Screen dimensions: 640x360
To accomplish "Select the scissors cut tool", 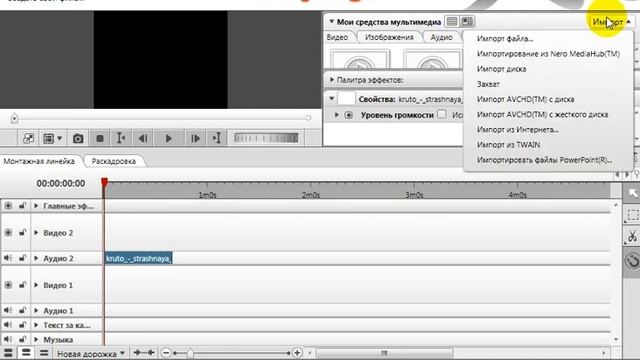I will 632,236.
